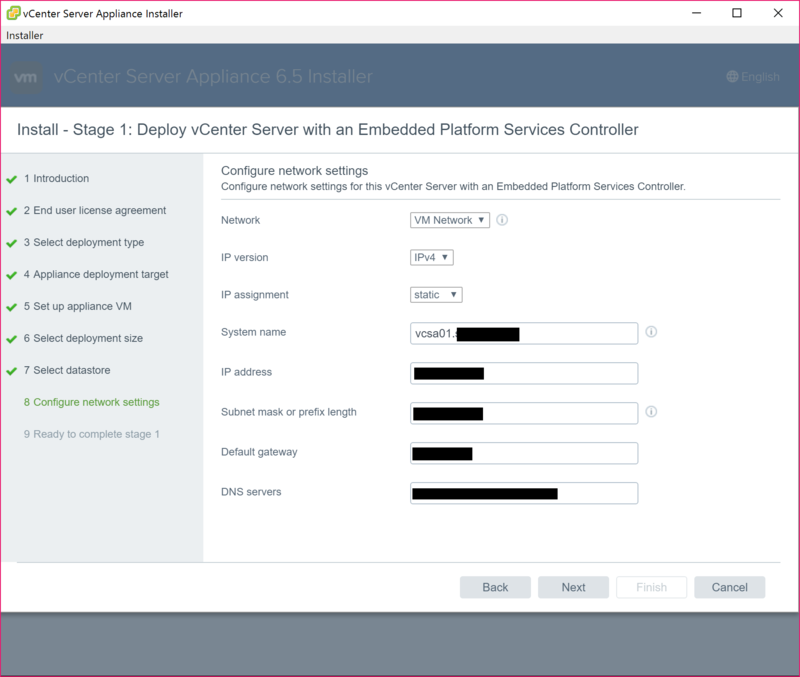Screen dimensions: 800x677
Task: Open the IP version IPv4 dropdown
Action: click(431, 257)
